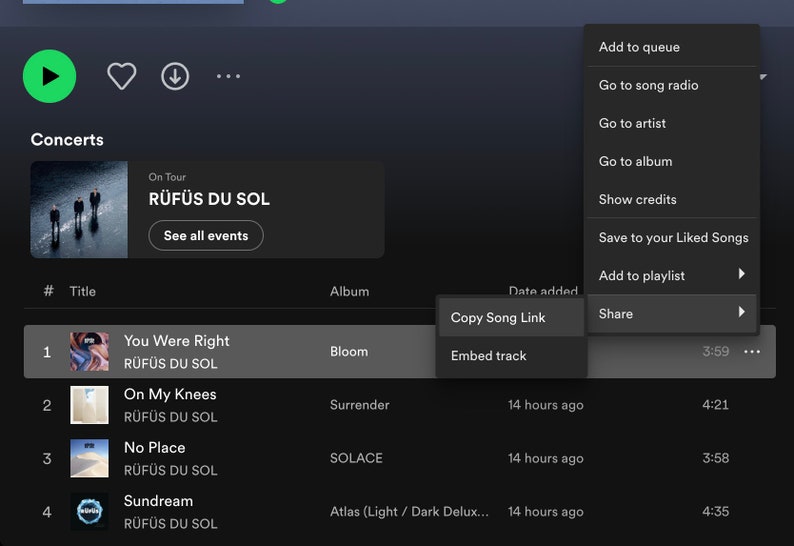Open the SOLACE album link

point(356,458)
